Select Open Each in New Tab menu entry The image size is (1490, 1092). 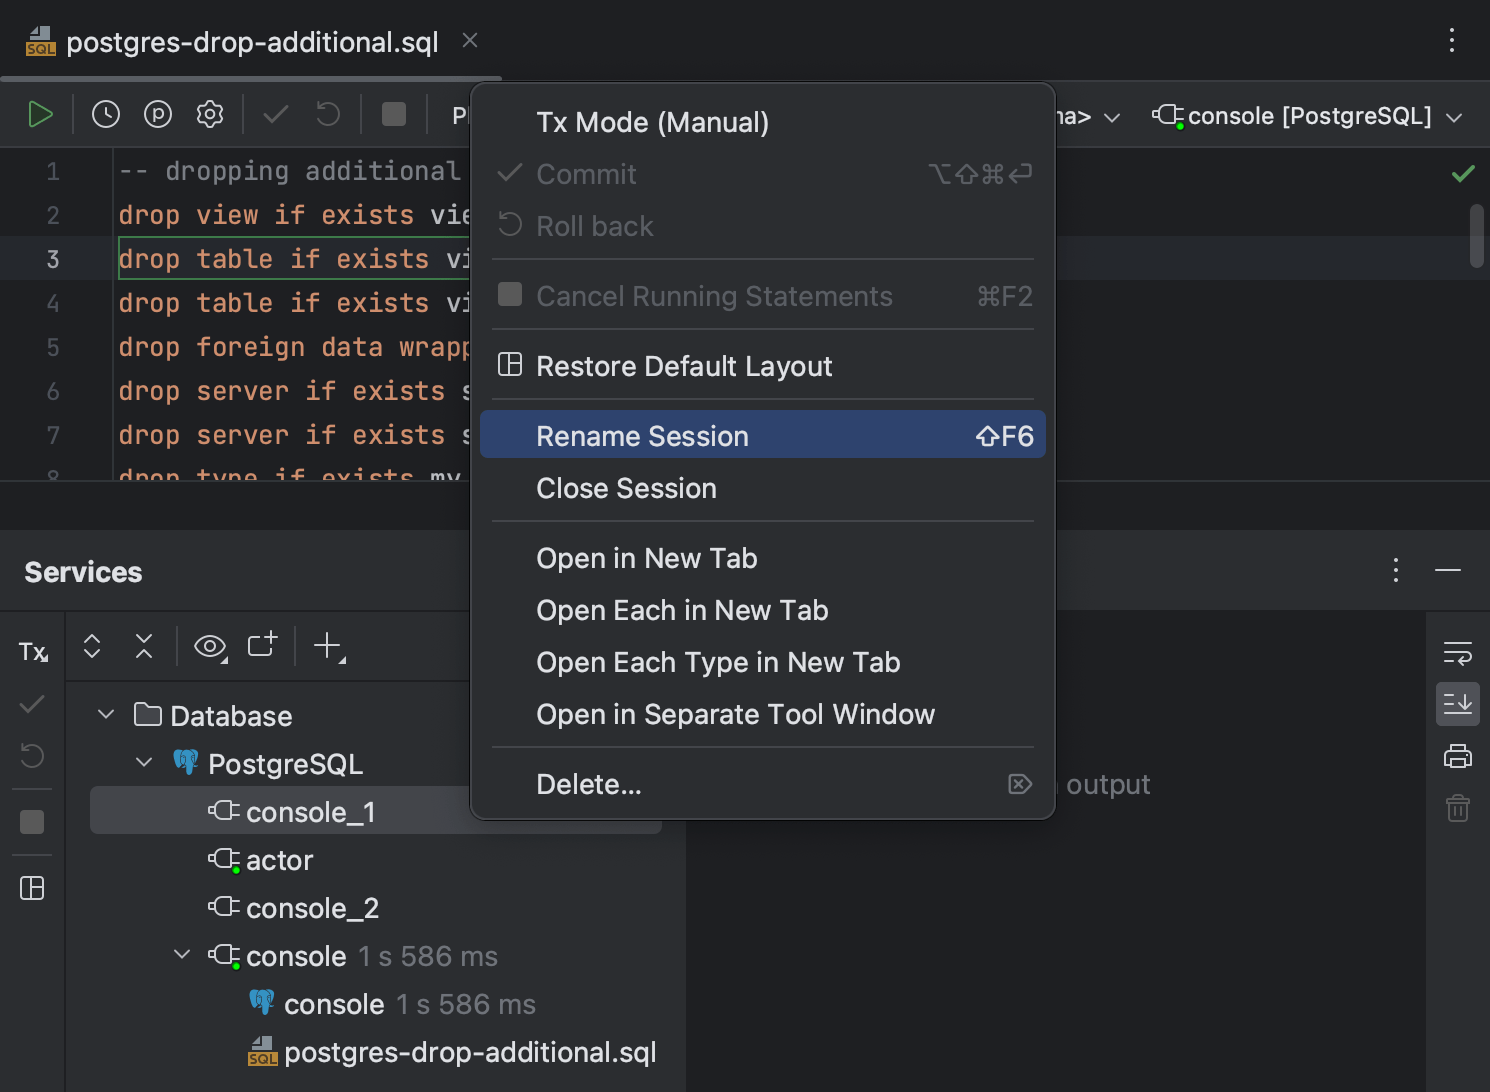[683, 610]
